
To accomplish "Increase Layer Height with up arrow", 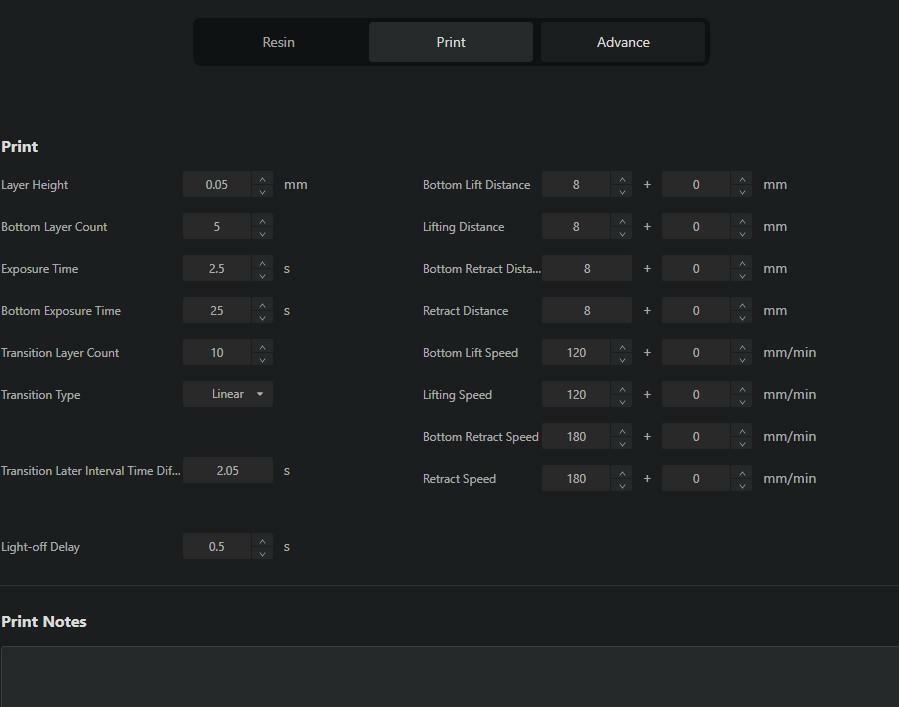I will pyautogui.click(x=262, y=179).
